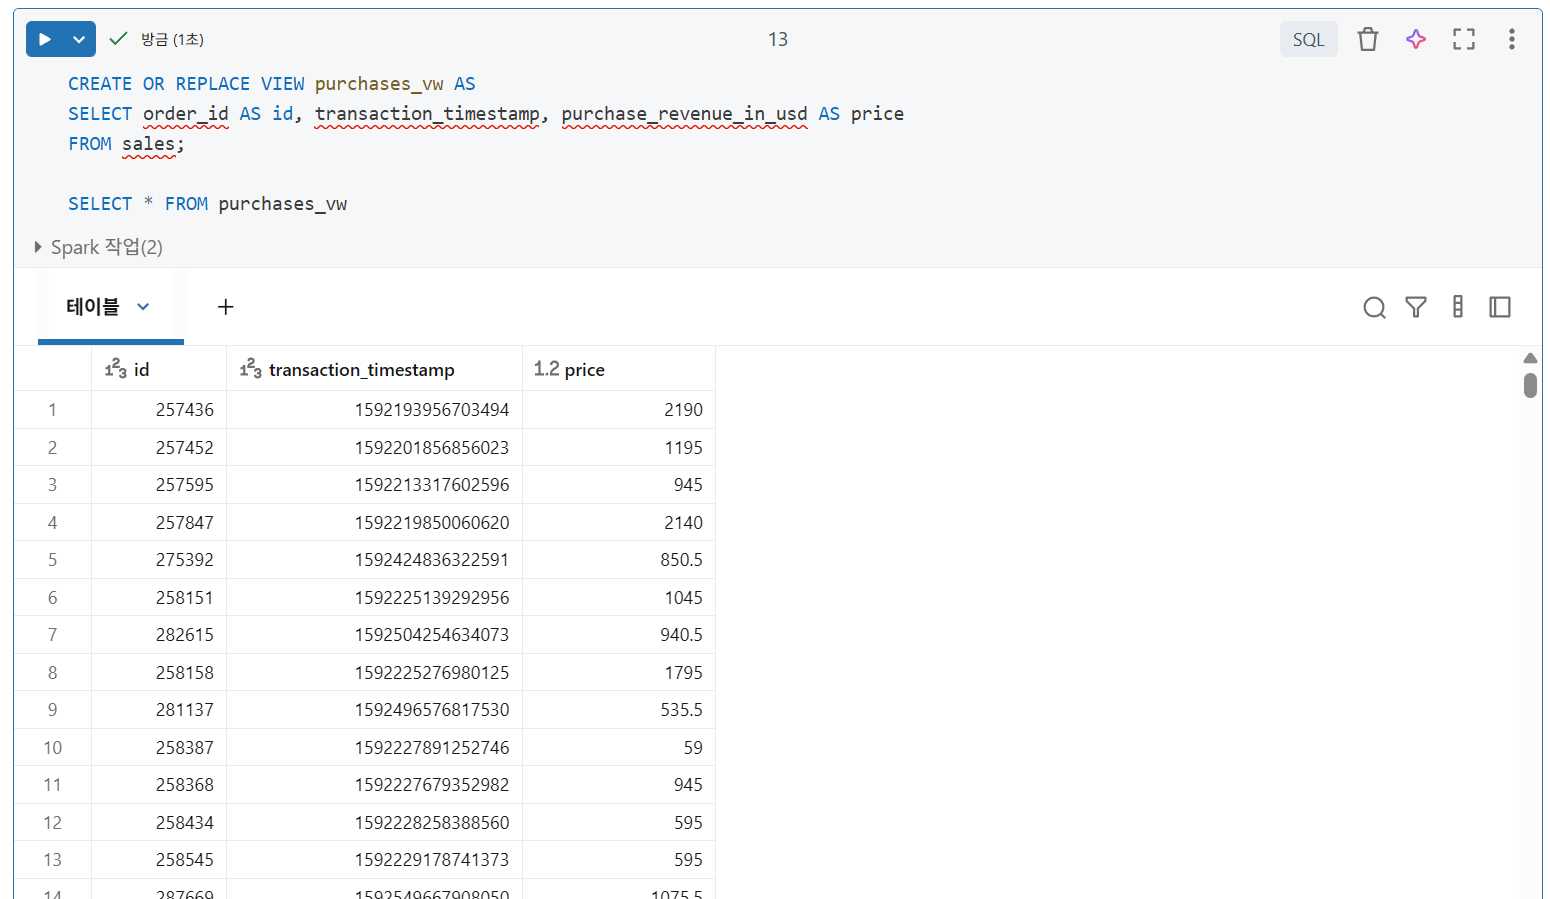Select the id cell 258158

[x=159, y=672]
